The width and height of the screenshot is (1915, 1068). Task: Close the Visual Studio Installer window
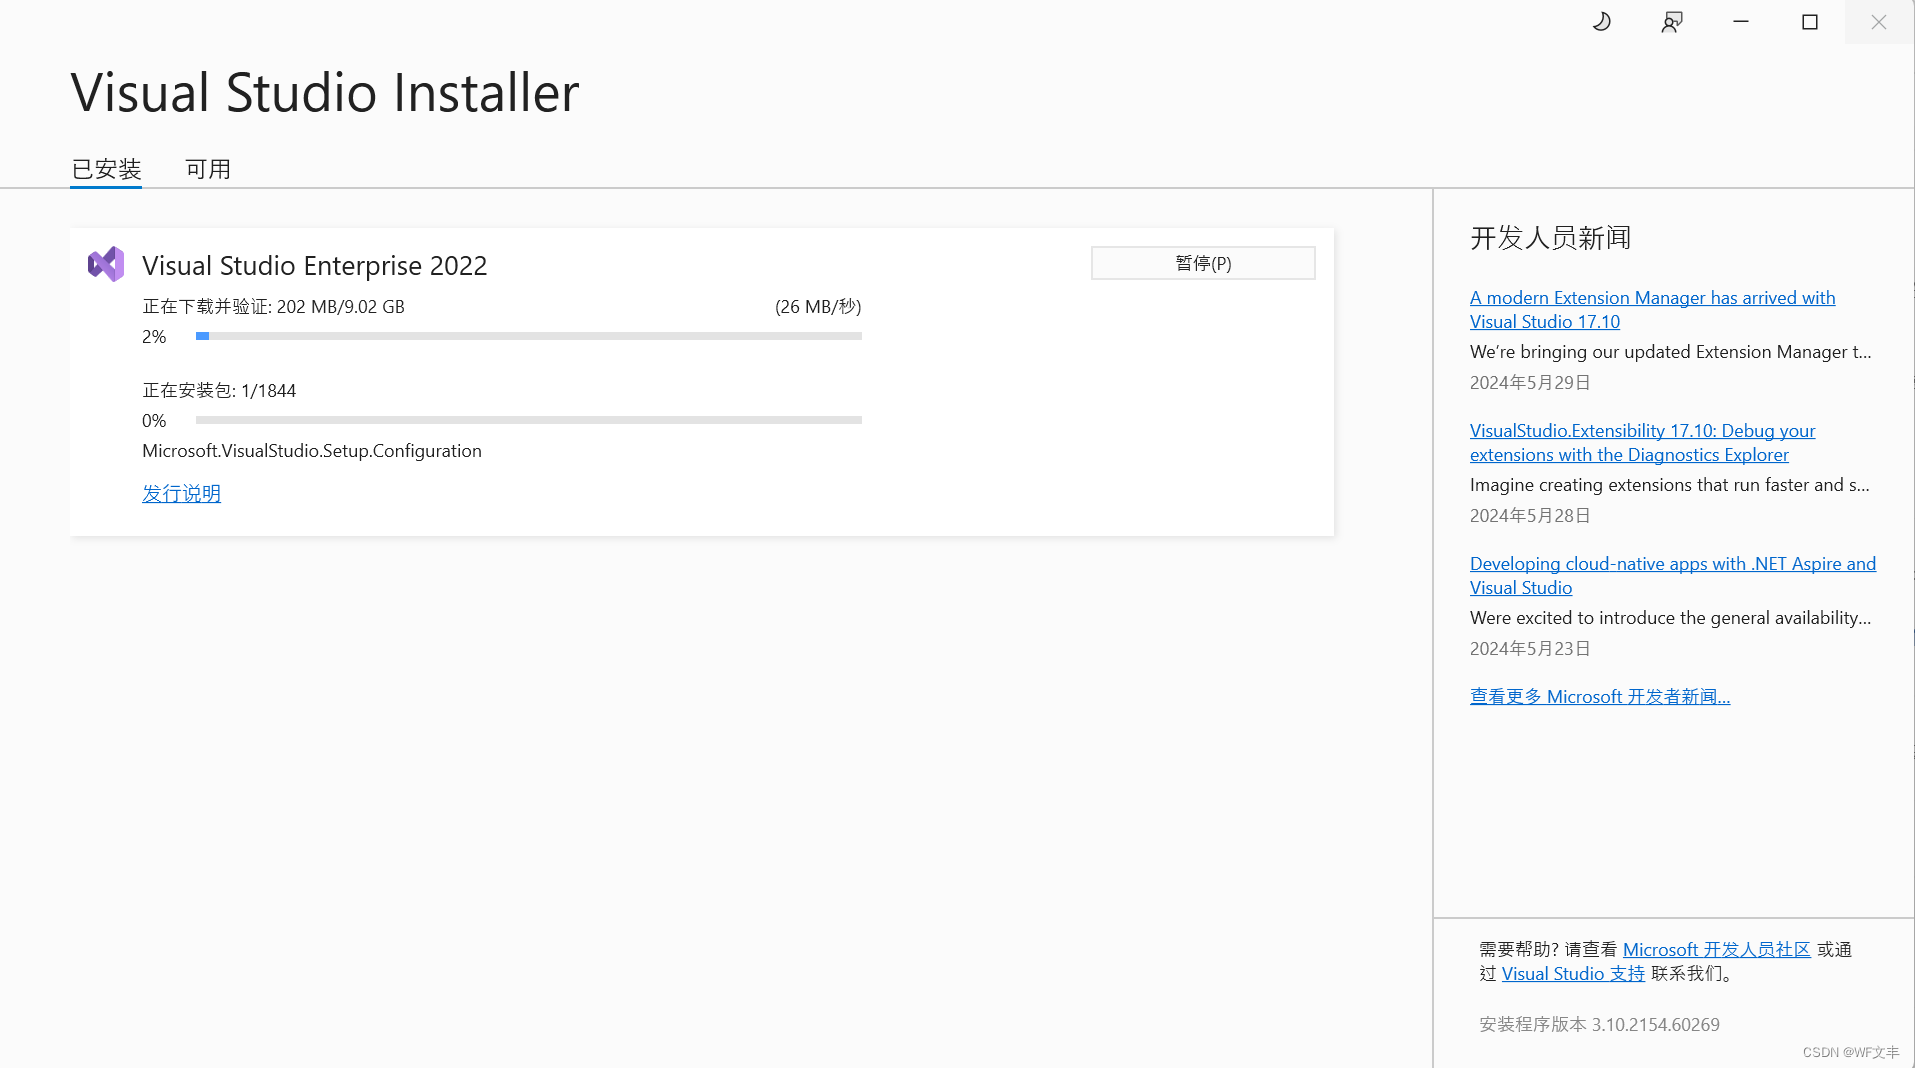click(x=1879, y=22)
